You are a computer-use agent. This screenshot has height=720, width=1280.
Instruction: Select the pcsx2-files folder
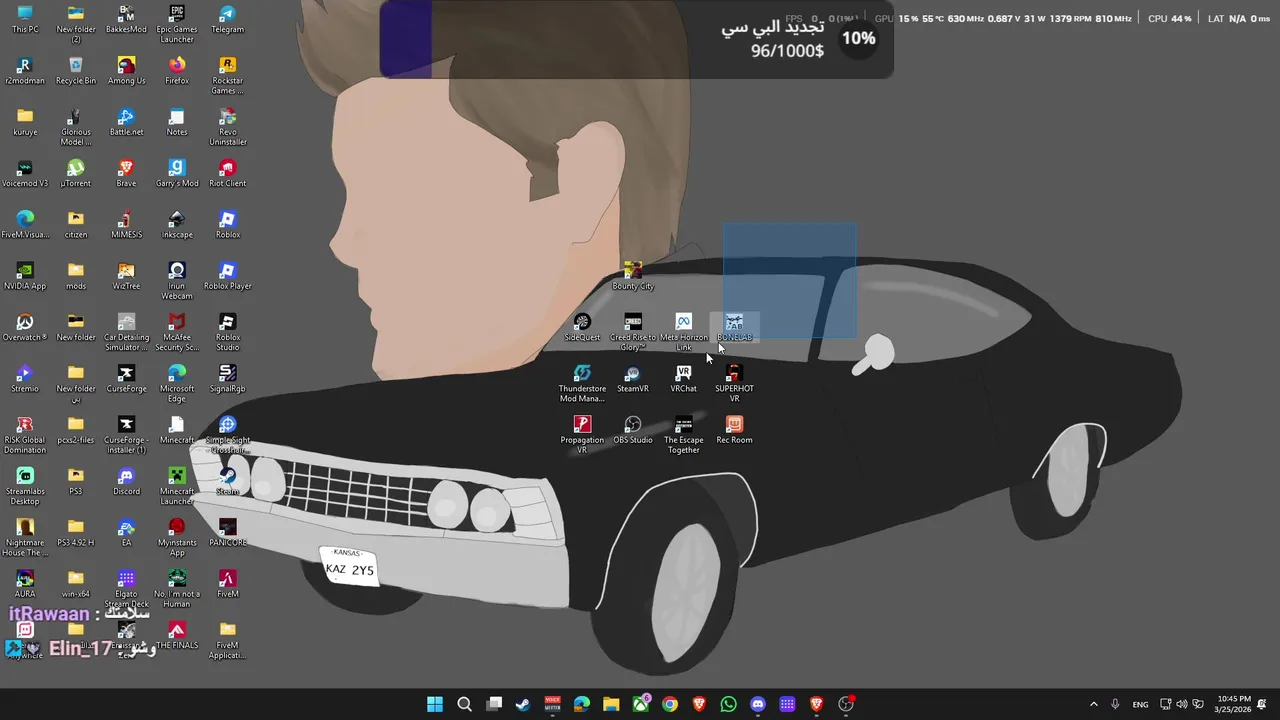pyautogui.click(x=76, y=430)
